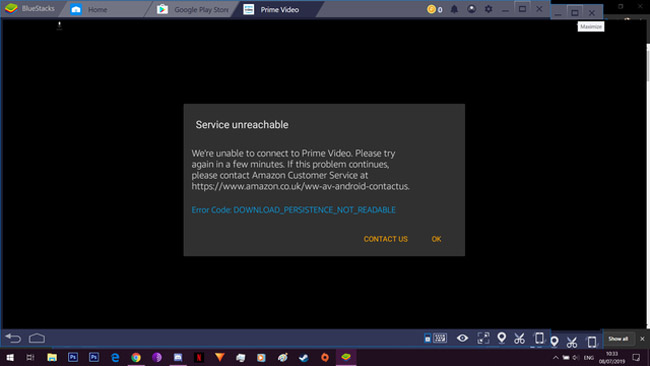The width and height of the screenshot is (650, 366).
Task: Open the BlueStacks account profile icon
Action: (471, 9)
